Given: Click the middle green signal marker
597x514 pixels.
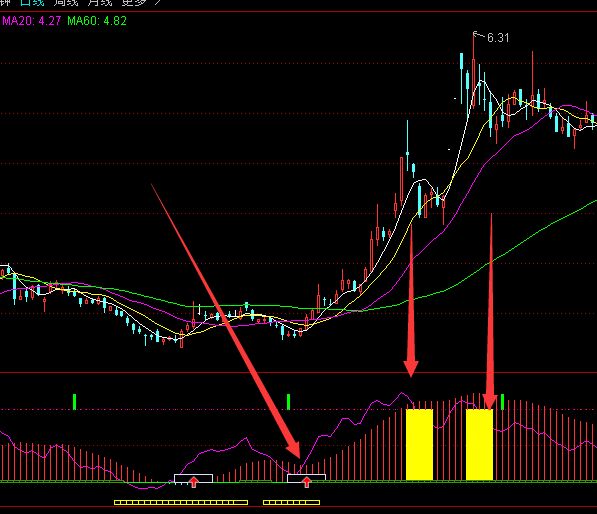Looking at the screenshot, I should click(x=288, y=402).
